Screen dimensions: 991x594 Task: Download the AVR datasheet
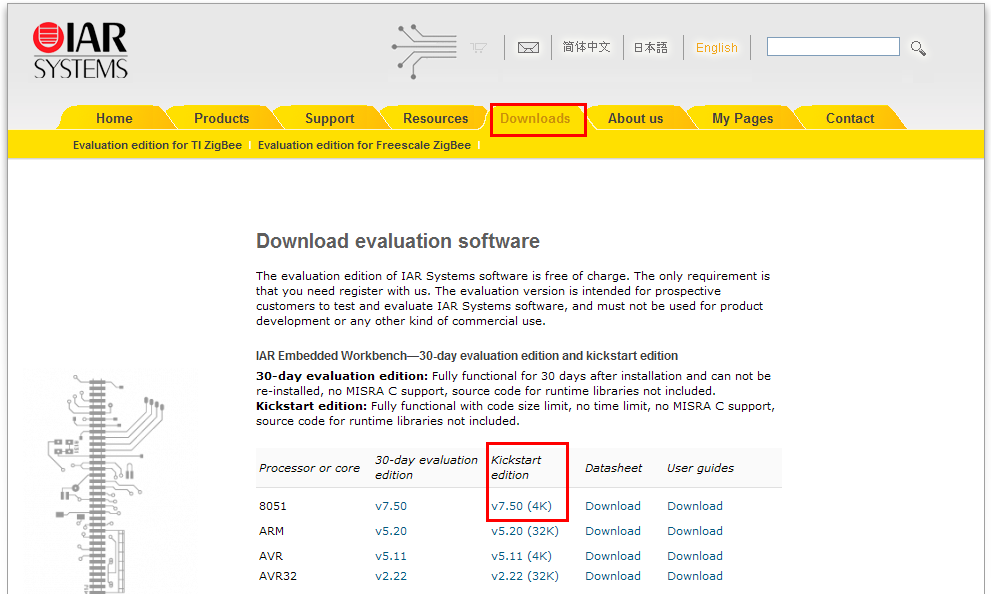click(x=613, y=556)
